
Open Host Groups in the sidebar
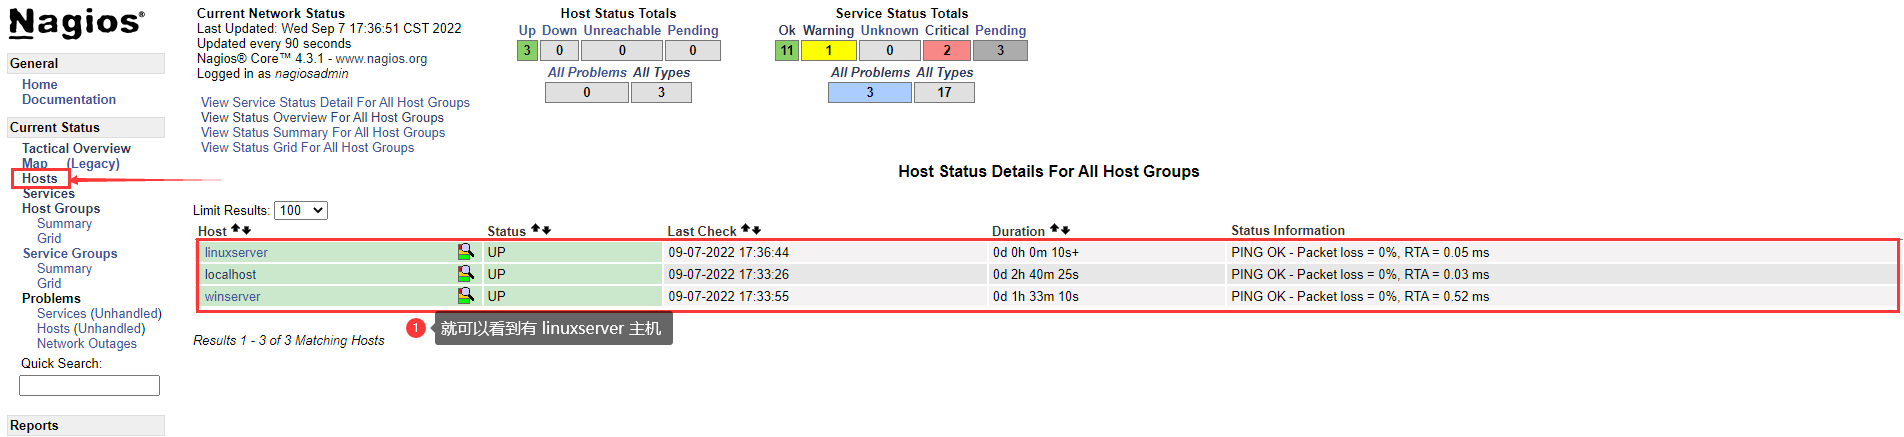[x=61, y=208]
